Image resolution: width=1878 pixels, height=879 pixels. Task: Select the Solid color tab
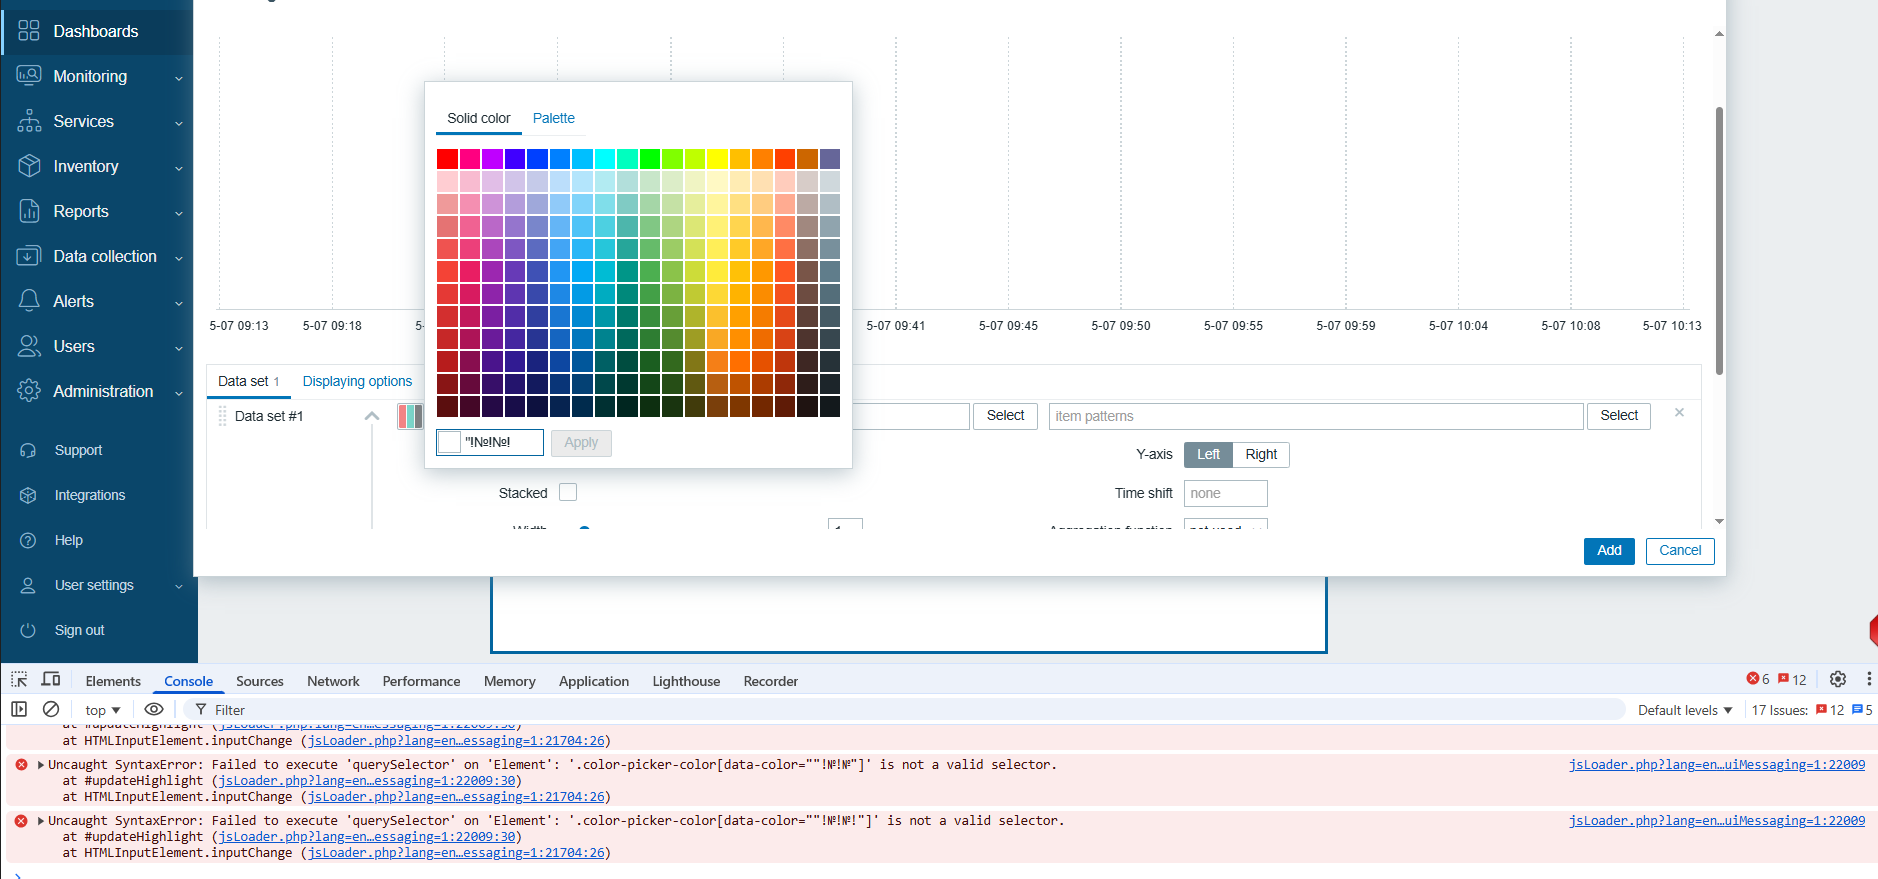[x=479, y=118]
